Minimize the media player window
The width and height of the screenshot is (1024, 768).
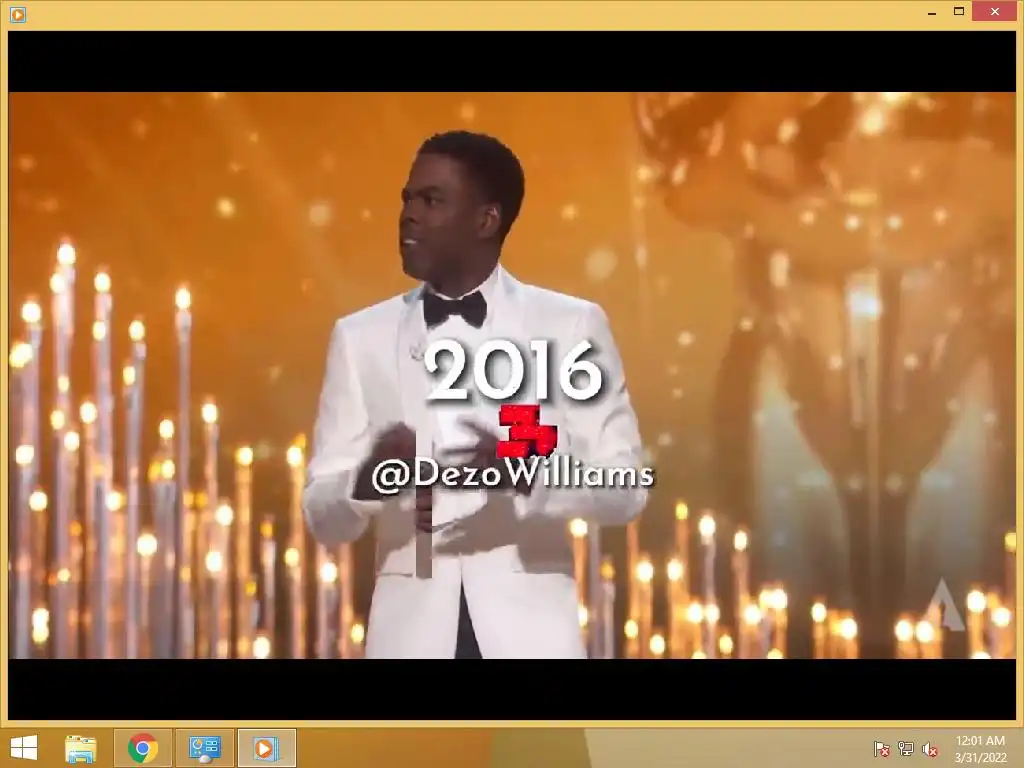pos(932,12)
